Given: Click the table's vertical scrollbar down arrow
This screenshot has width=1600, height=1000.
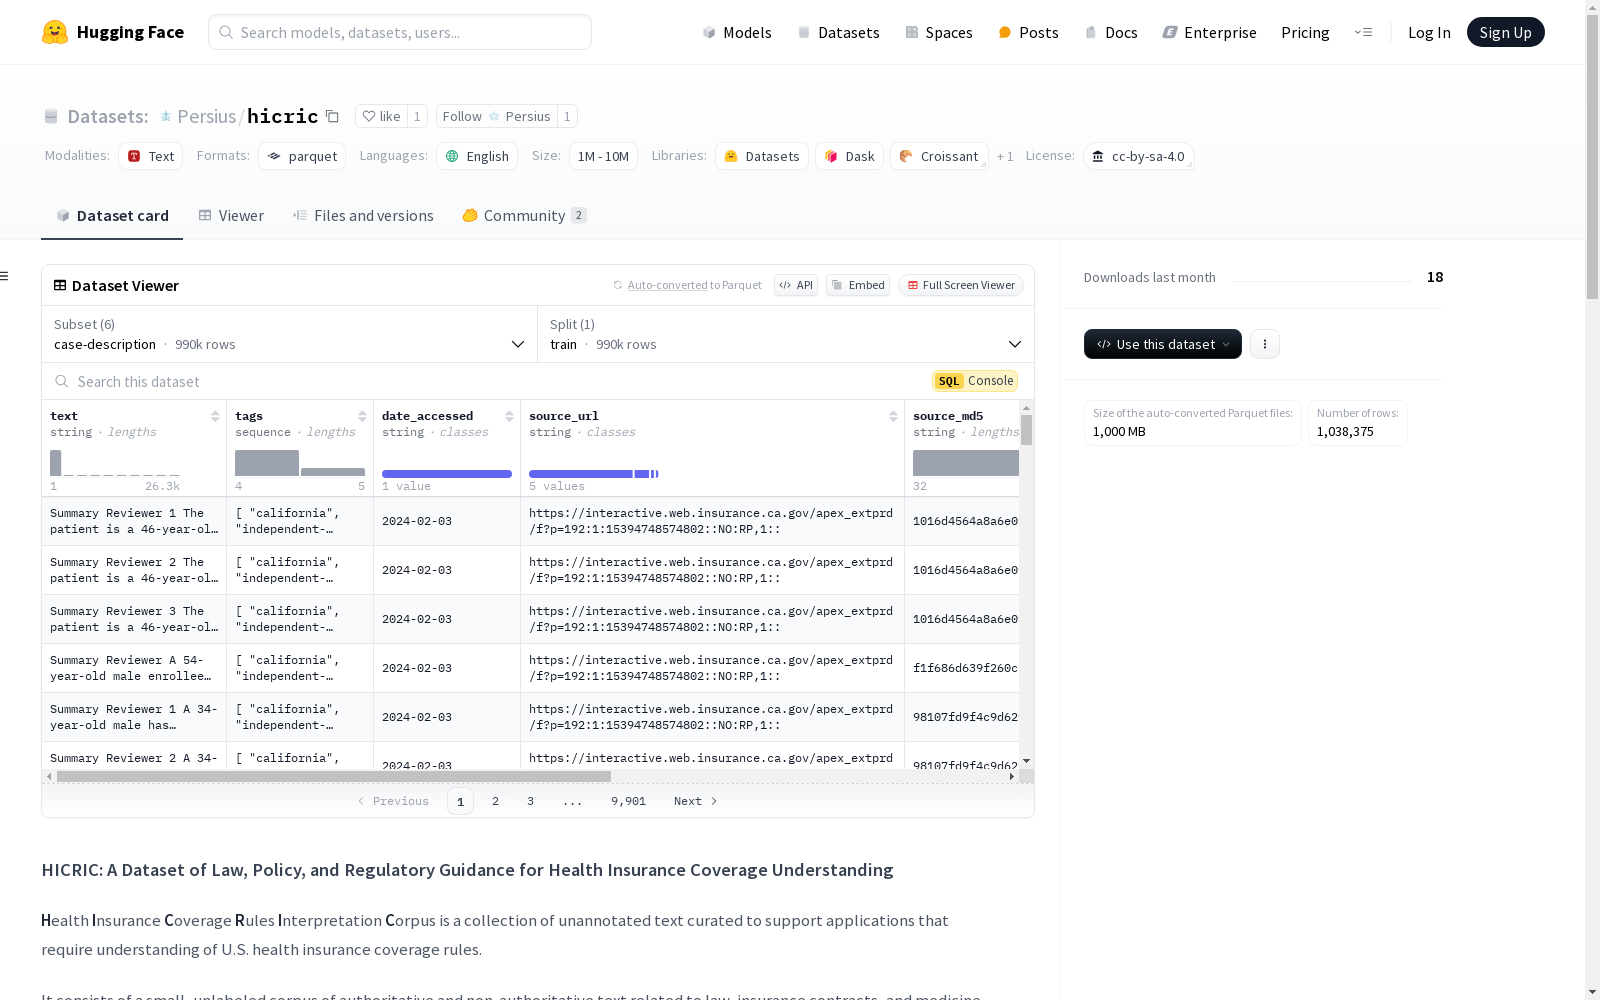Looking at the screenshot, I should [x=1026, y=762].
